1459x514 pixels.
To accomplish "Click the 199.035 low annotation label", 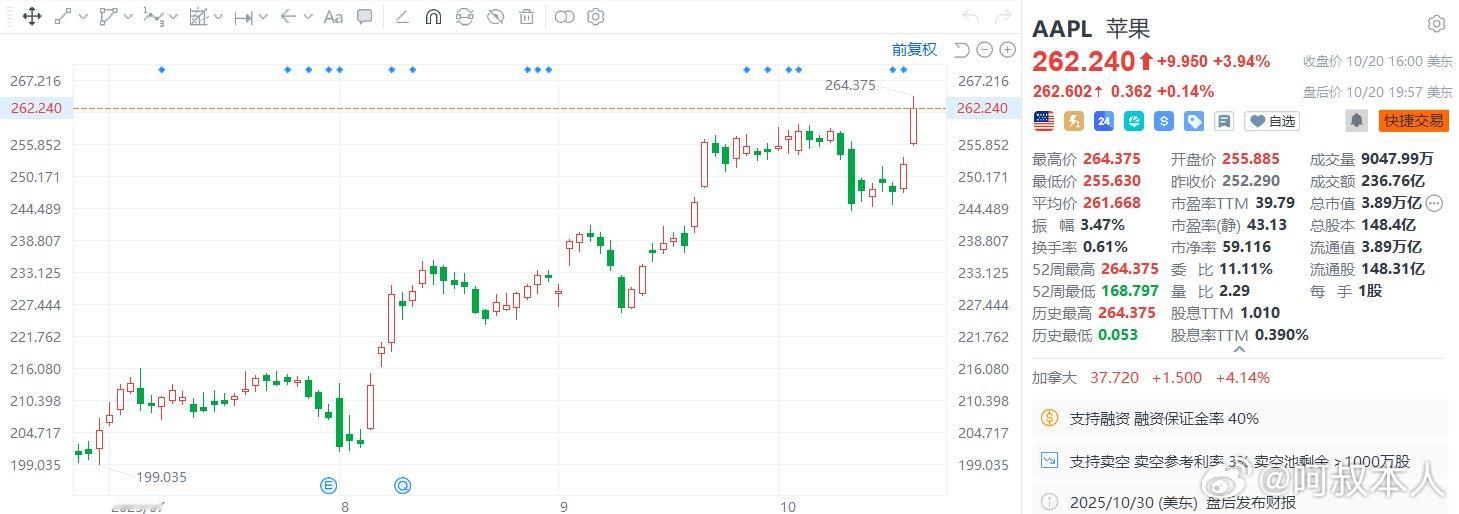I will (x=161, y=477).
